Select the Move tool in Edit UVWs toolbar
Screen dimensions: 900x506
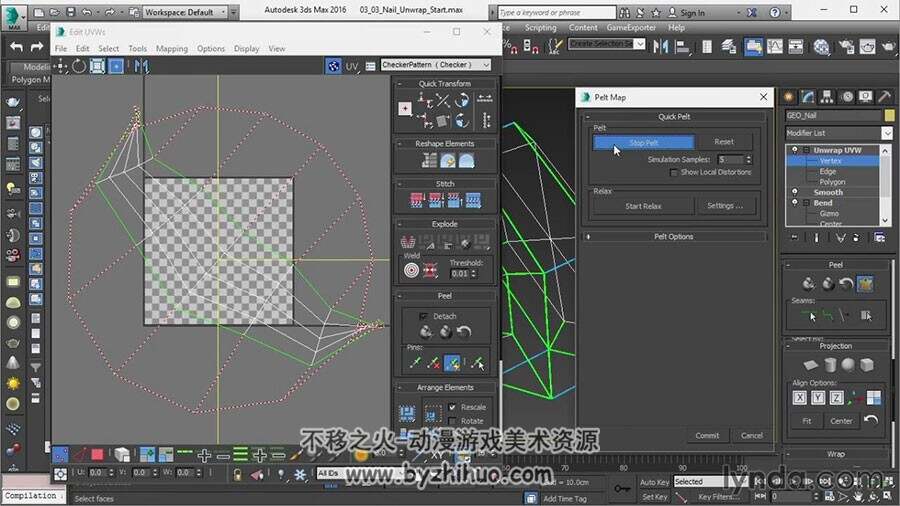(x=60, y=67)
